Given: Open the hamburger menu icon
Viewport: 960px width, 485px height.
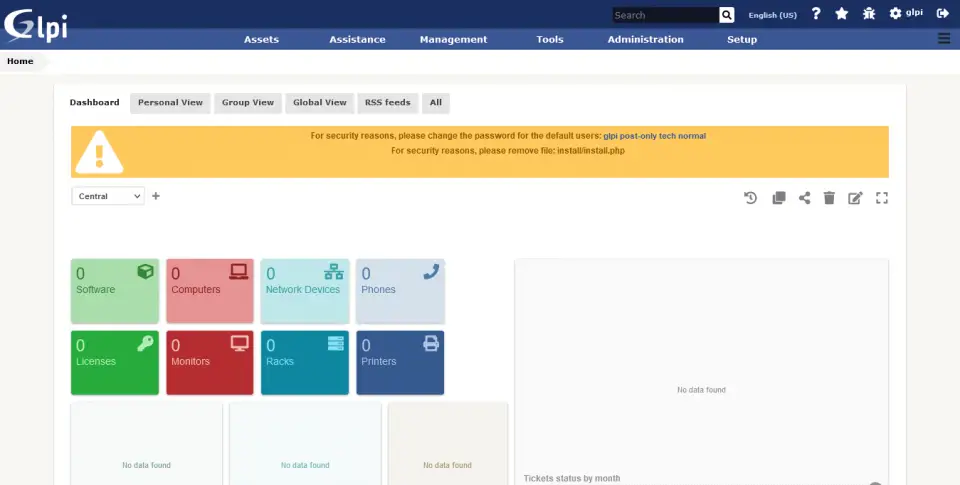Looking at the screenshot, I should [x=944, y=39].
